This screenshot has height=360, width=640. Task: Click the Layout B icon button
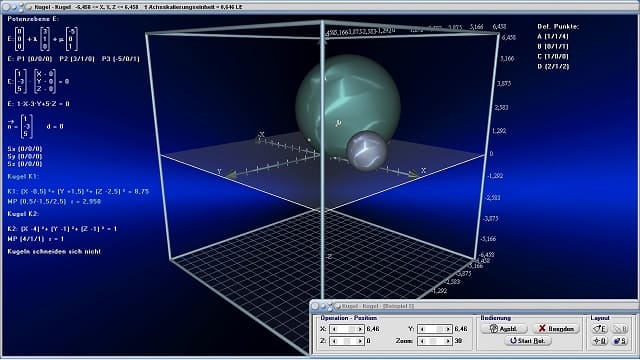(620, 329)
